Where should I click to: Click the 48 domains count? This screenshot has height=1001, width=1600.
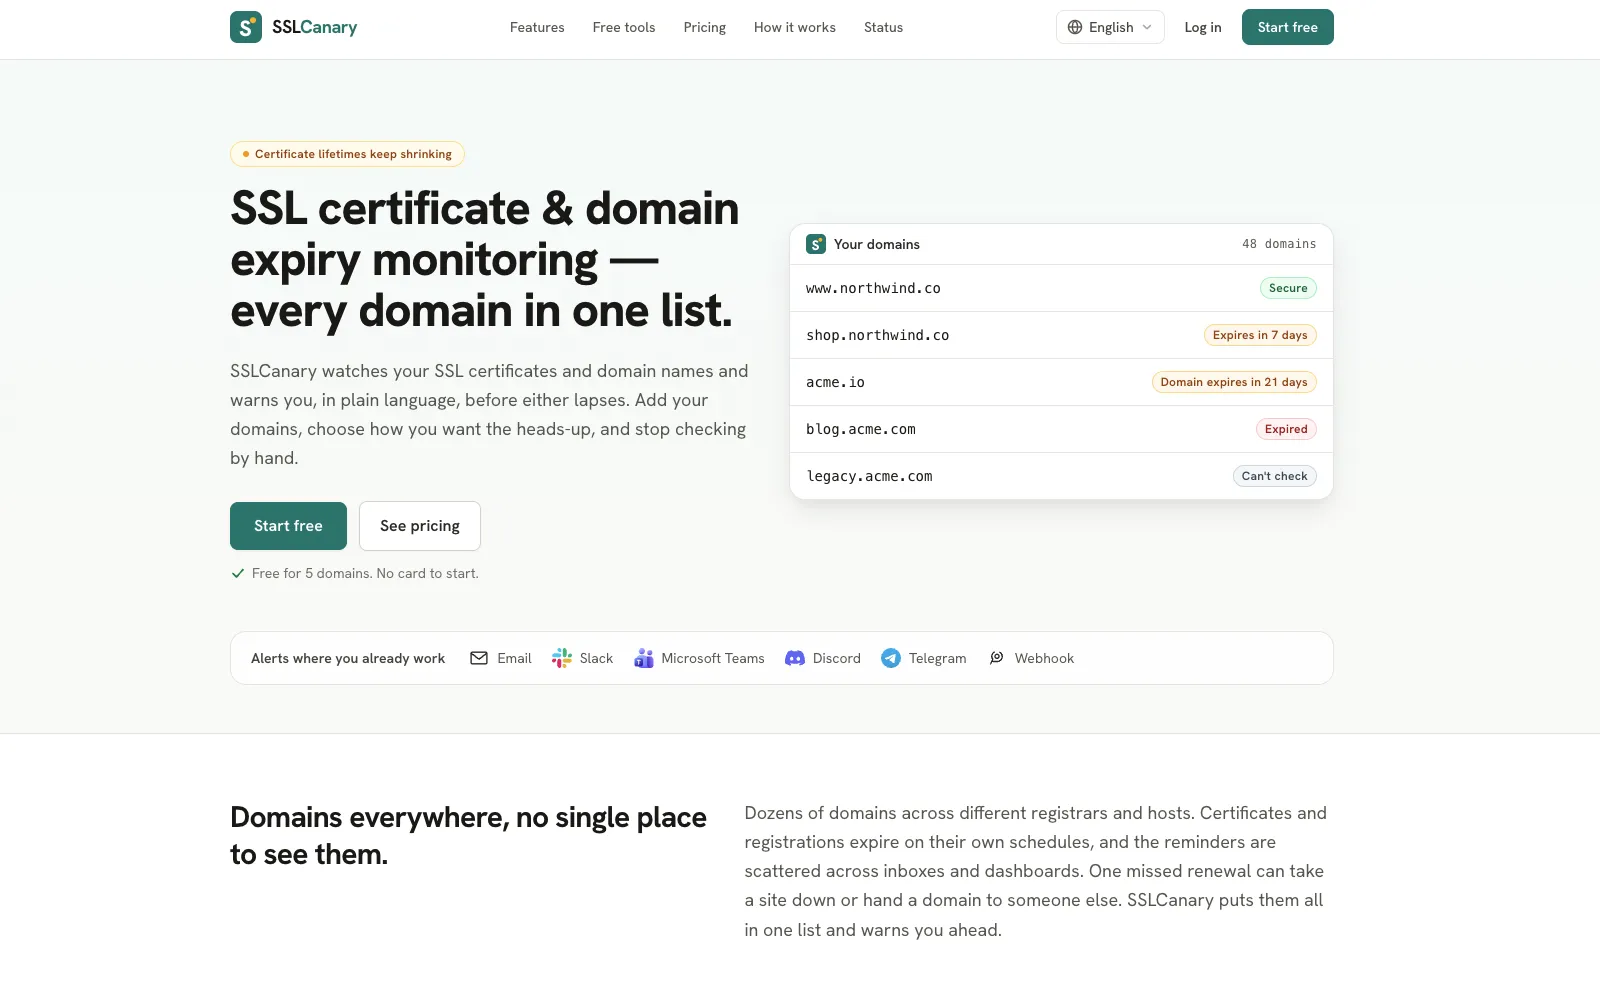coord(1279,244)
